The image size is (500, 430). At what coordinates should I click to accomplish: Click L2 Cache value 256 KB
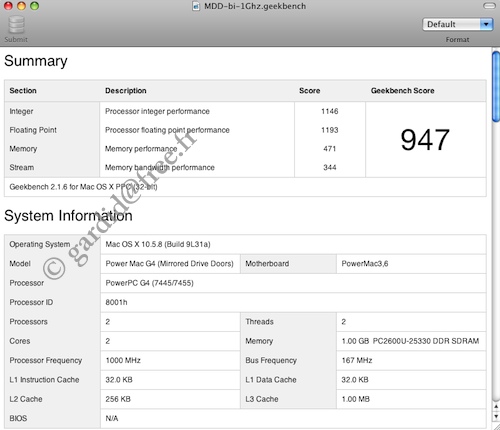pos(118,399)
